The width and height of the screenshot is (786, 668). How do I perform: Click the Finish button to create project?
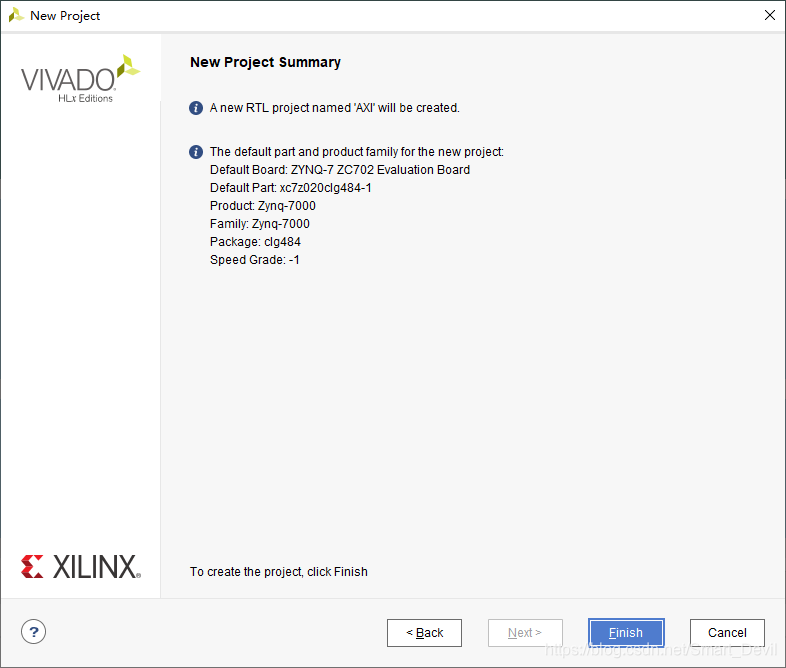point(626,632)
